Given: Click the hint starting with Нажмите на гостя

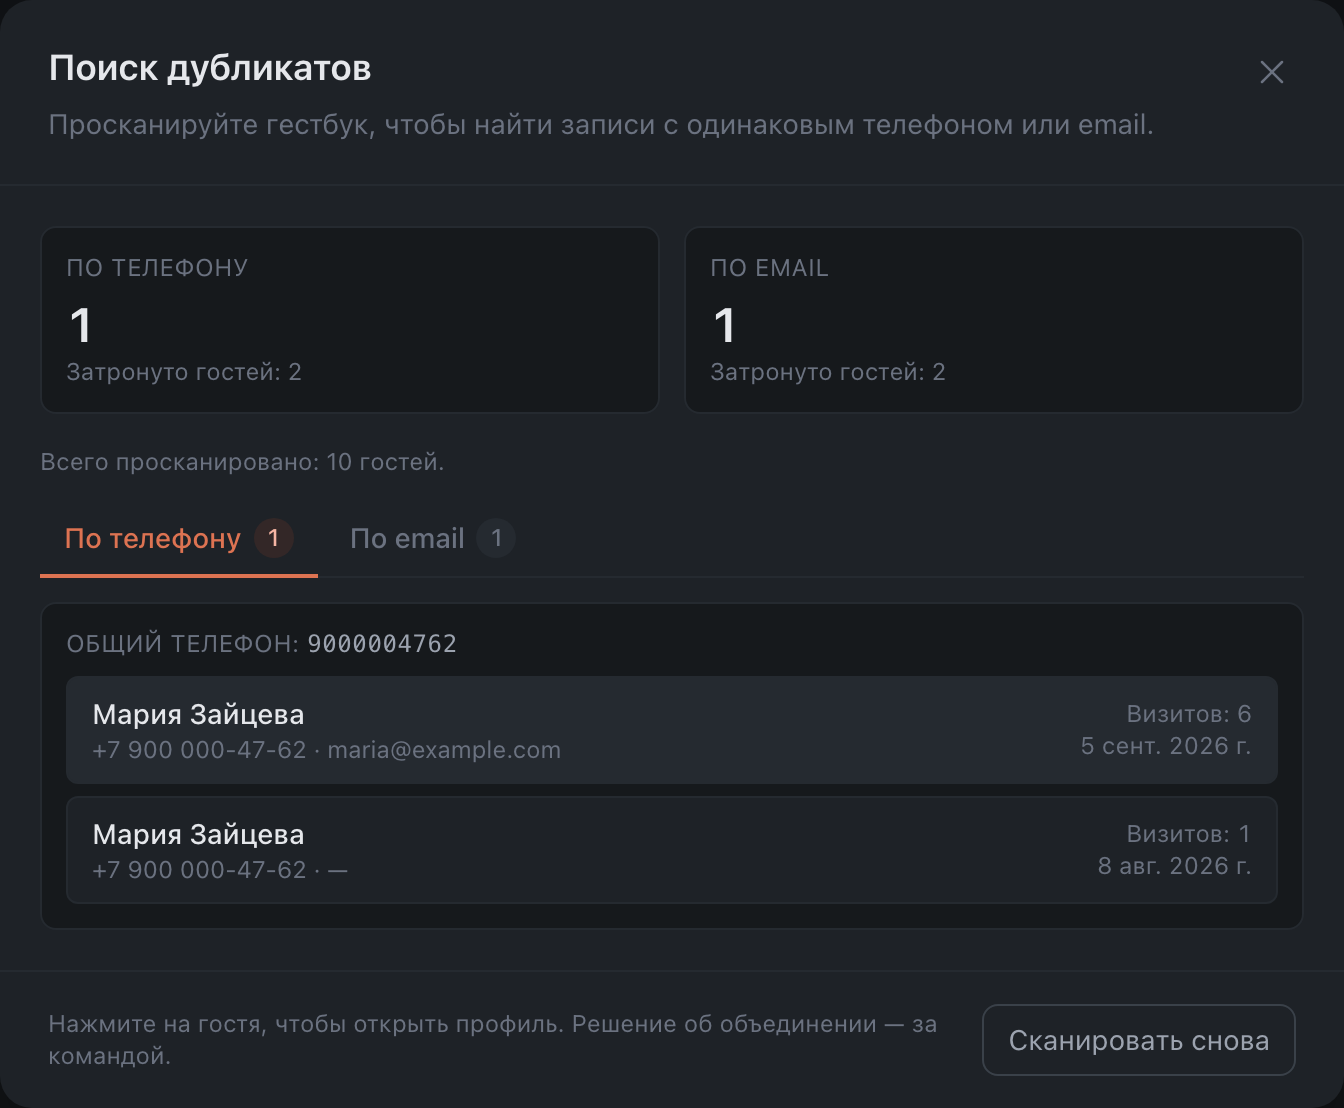Looking at the screenshot, I should (x=493, y=1040).
